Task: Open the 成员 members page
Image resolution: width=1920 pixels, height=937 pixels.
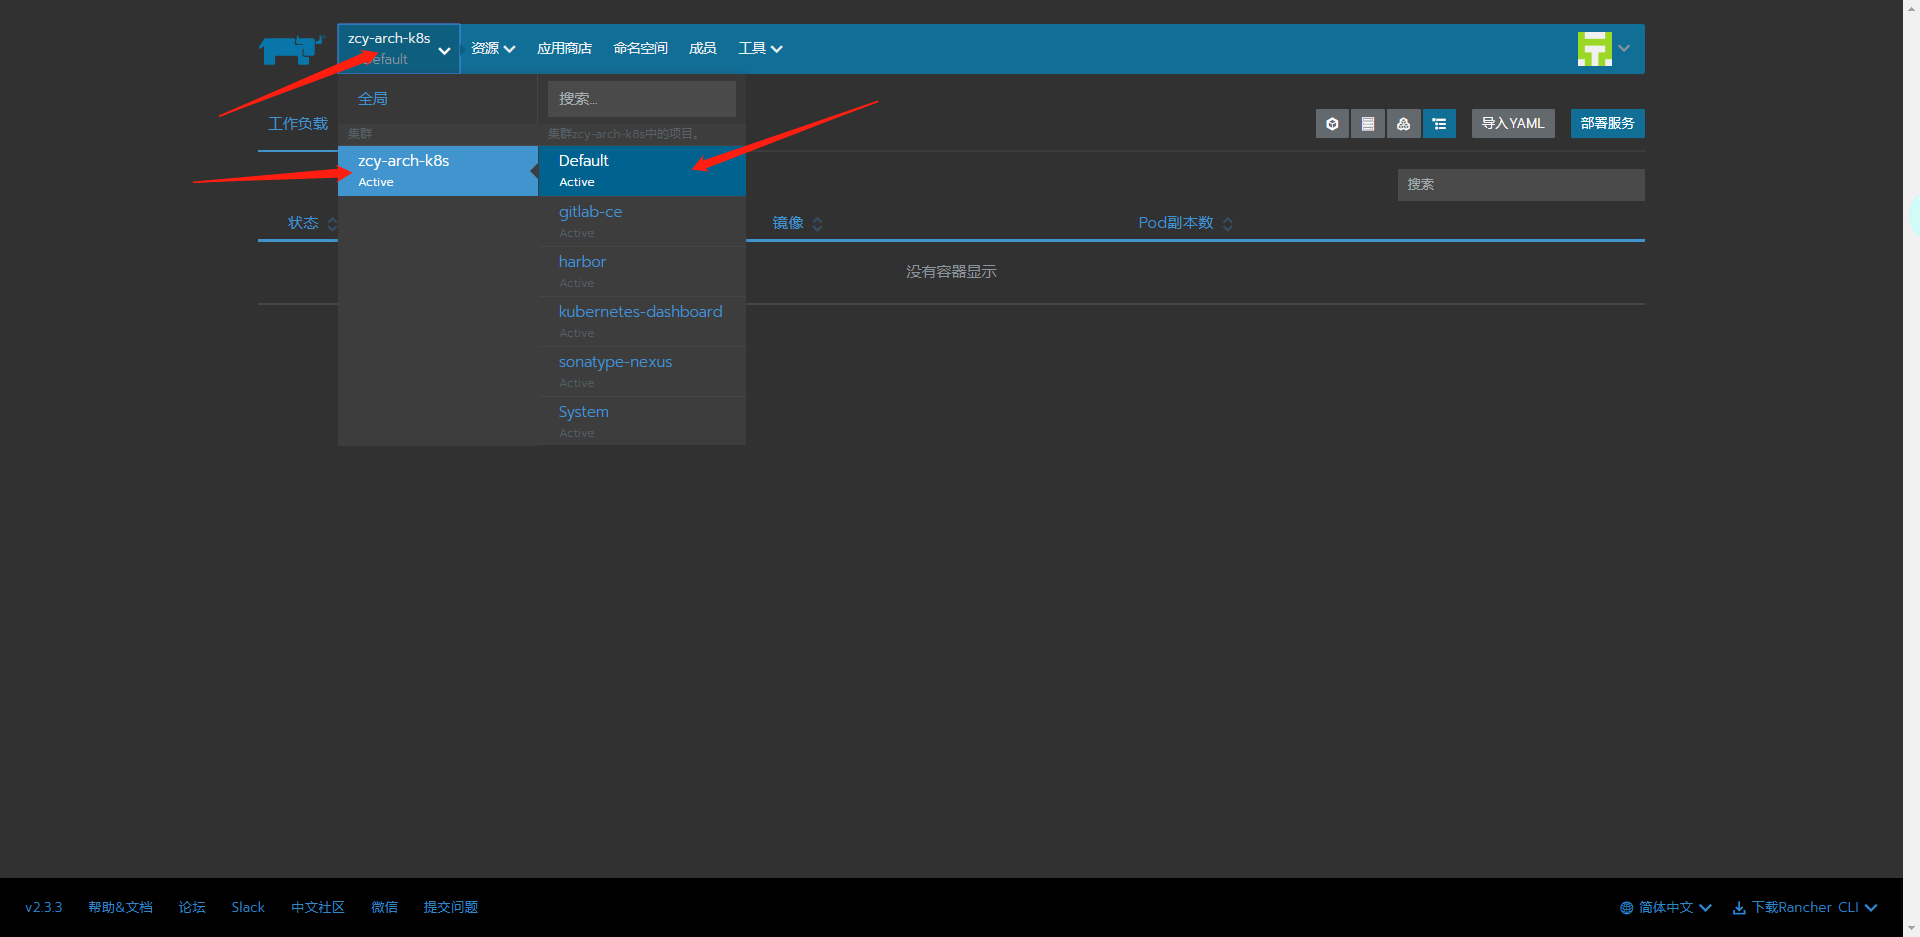Action: point(702,49)
